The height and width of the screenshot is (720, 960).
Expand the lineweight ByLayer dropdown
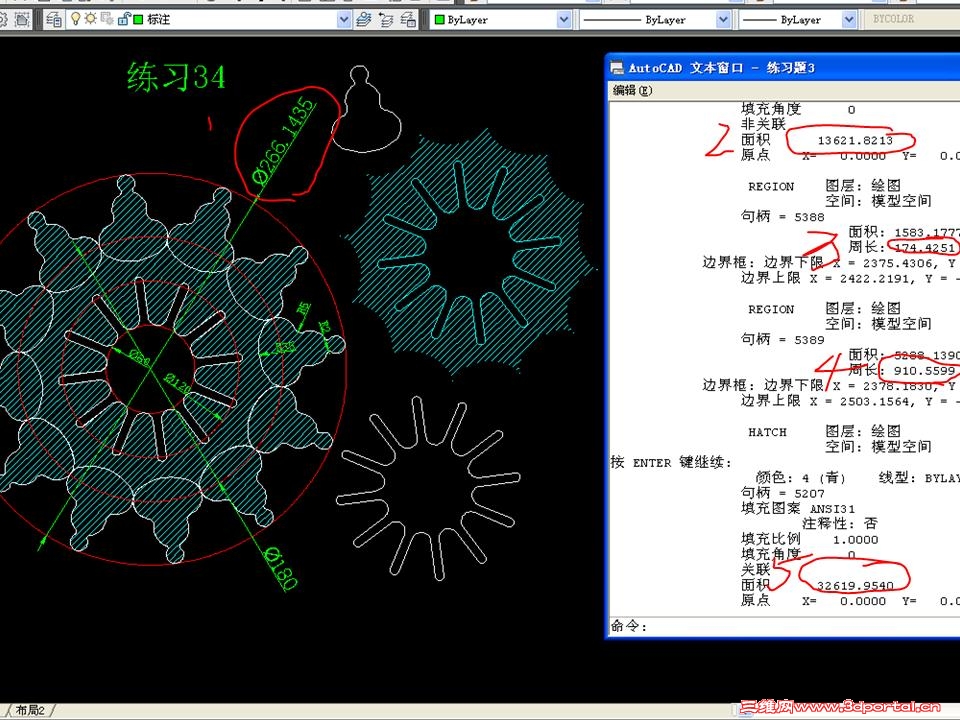click(849, 20)
